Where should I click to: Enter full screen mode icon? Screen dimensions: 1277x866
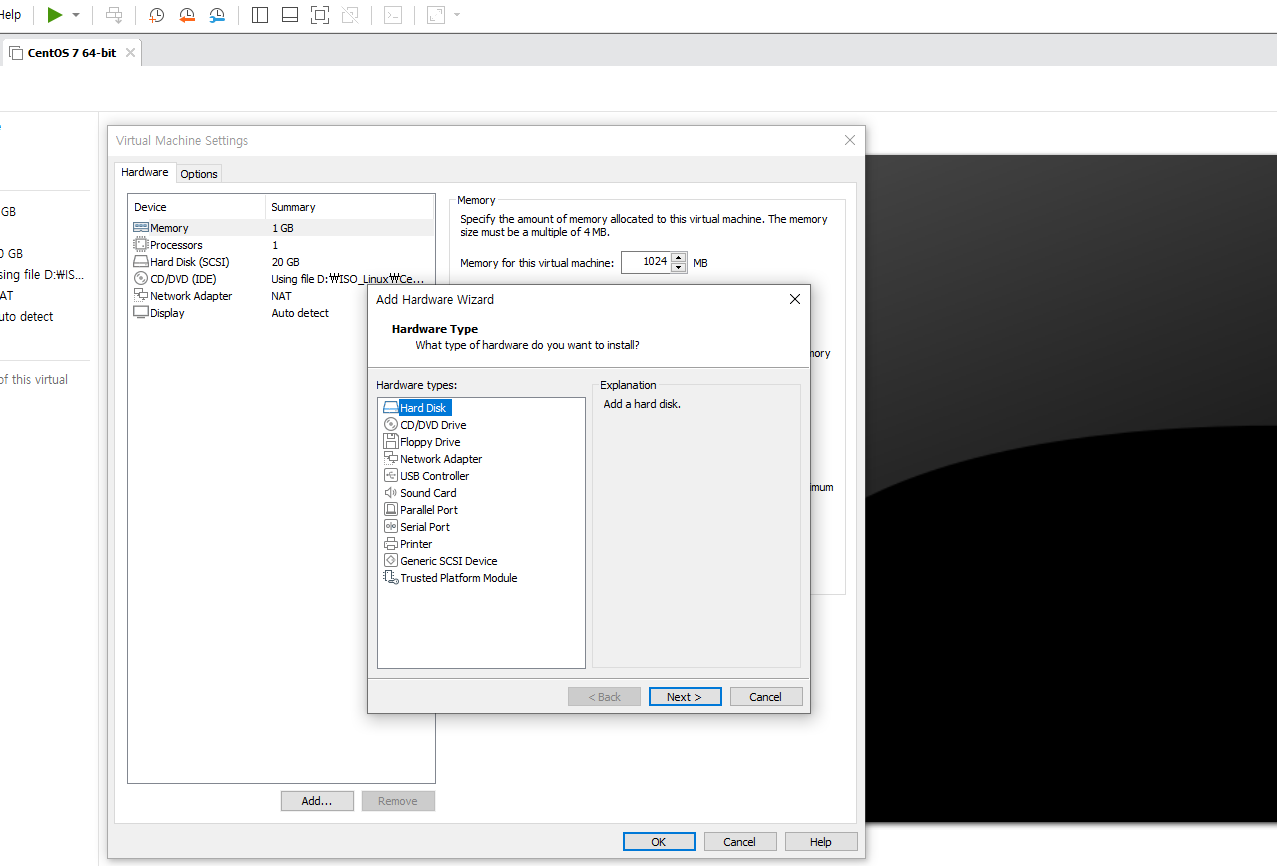(320, 15)
